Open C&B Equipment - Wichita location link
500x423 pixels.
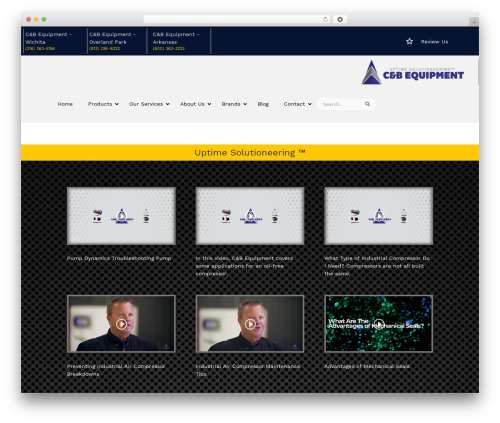pyautogui.click(x=48, y=38)
